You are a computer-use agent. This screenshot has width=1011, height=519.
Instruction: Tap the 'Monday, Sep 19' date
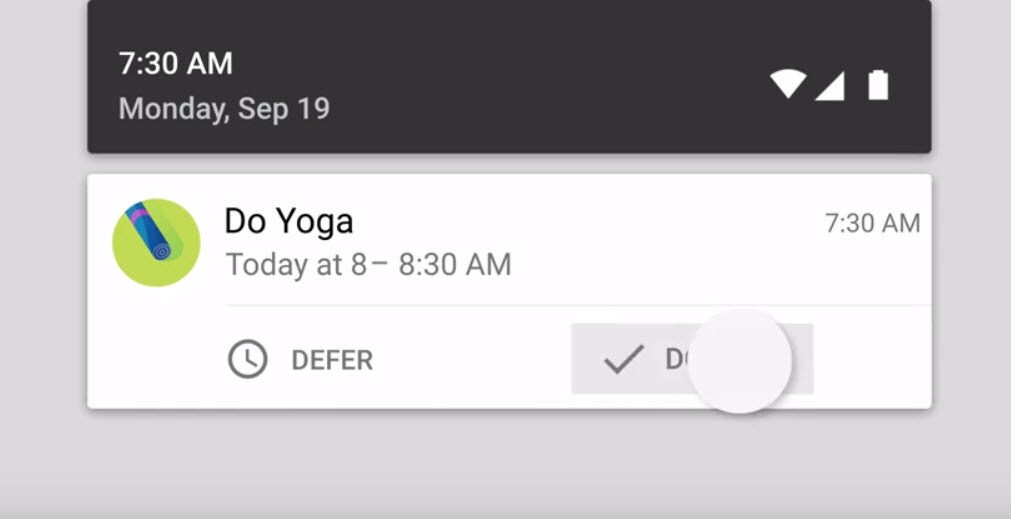(x=224, y=108)
